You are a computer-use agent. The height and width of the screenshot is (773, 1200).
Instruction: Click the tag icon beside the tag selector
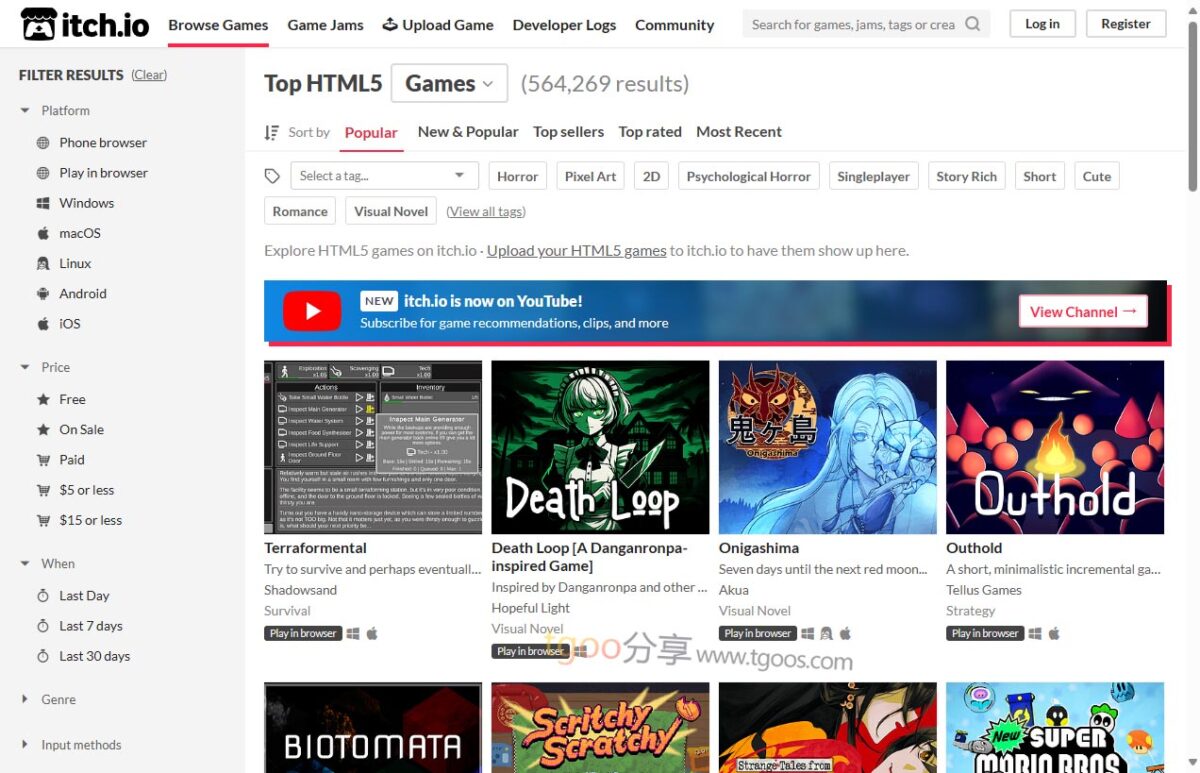272,175
